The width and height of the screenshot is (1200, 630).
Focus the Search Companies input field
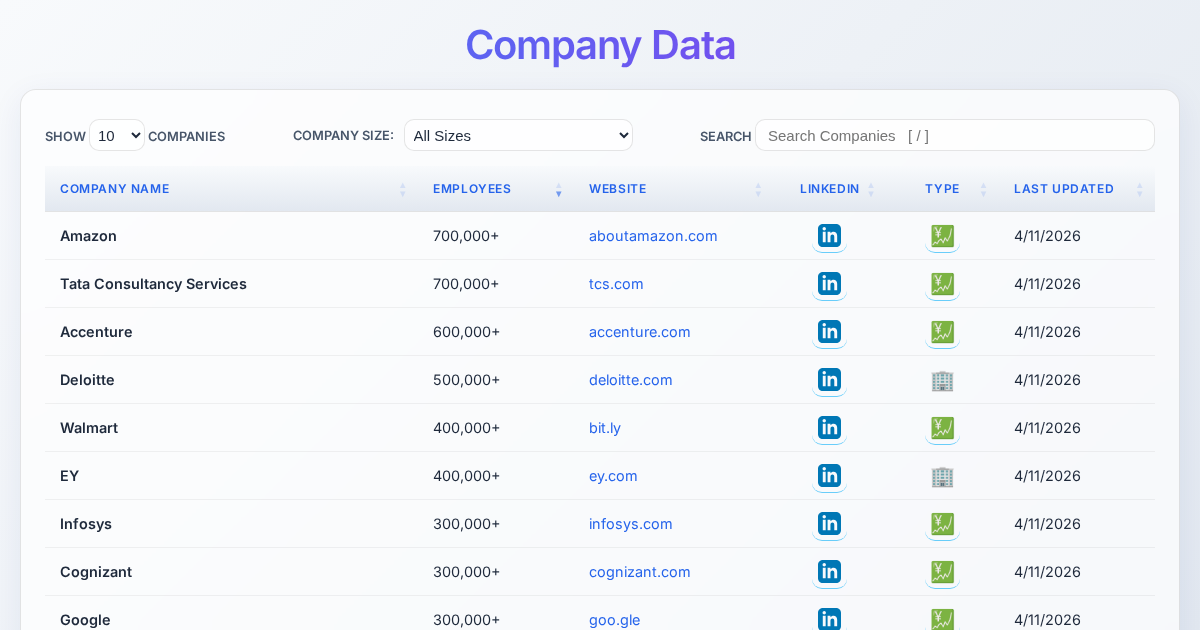point(954,135)
